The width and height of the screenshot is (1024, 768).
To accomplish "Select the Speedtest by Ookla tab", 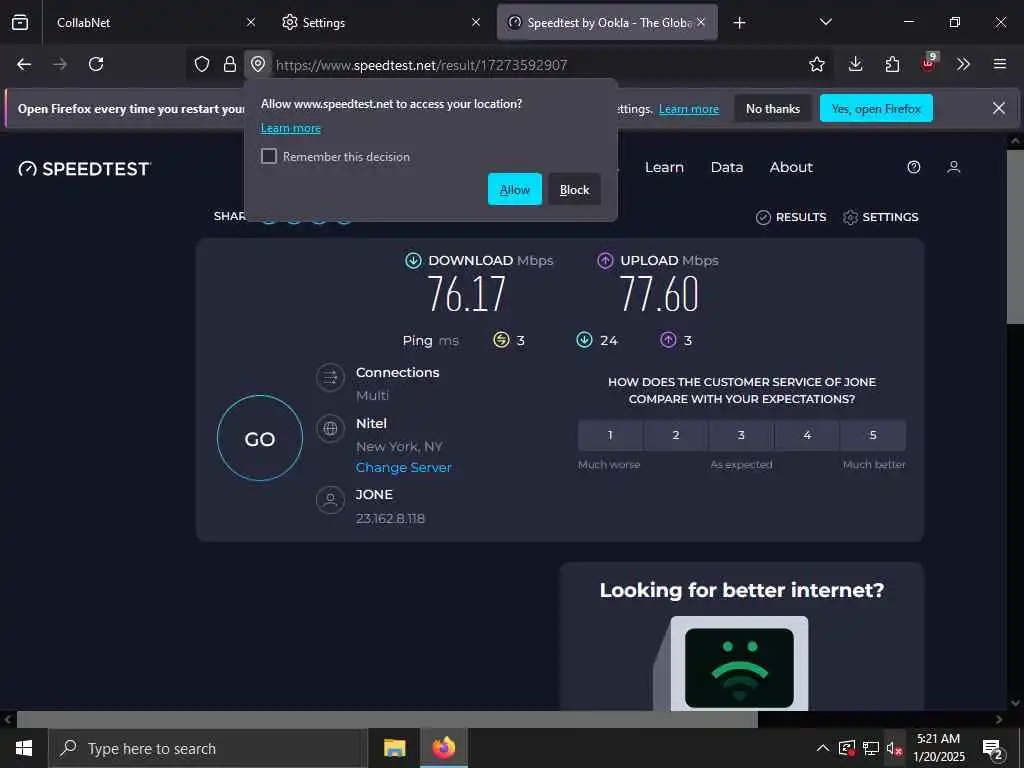I will click(607, 22).
